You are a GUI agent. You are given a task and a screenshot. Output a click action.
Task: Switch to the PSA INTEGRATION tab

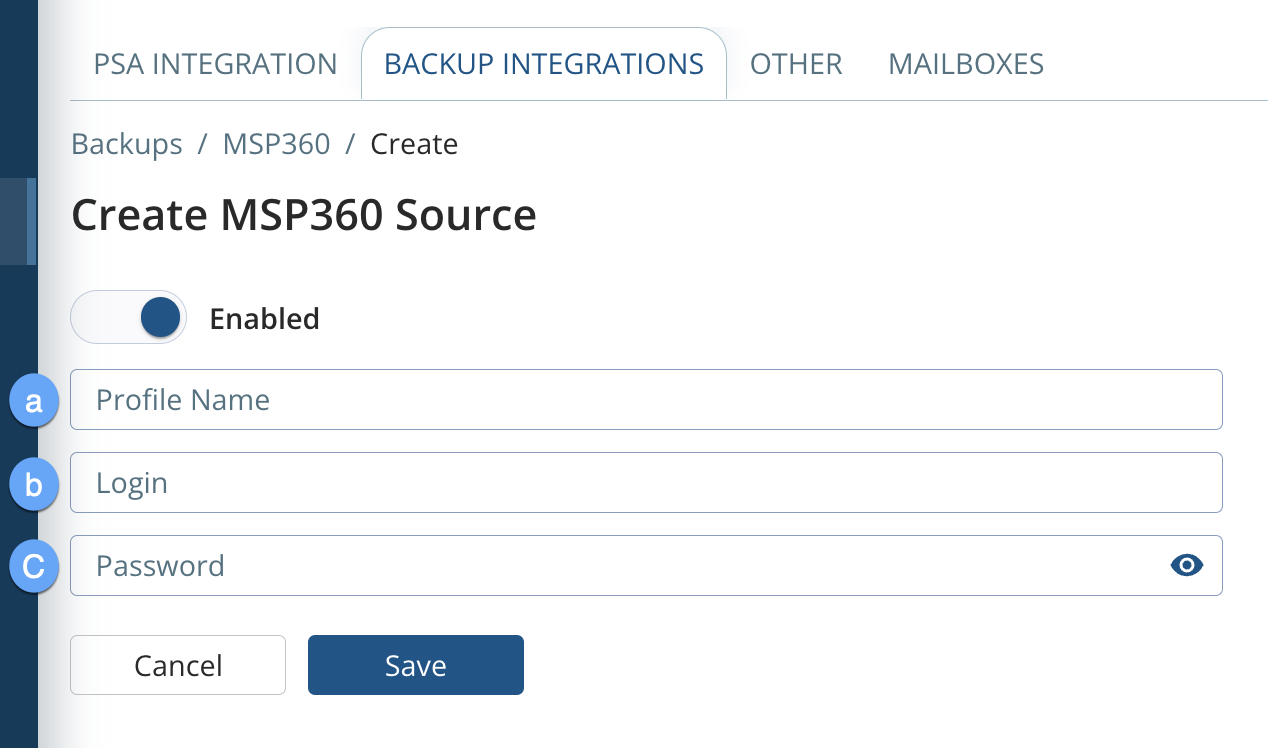pyautogui.click(x=214, y=63)
